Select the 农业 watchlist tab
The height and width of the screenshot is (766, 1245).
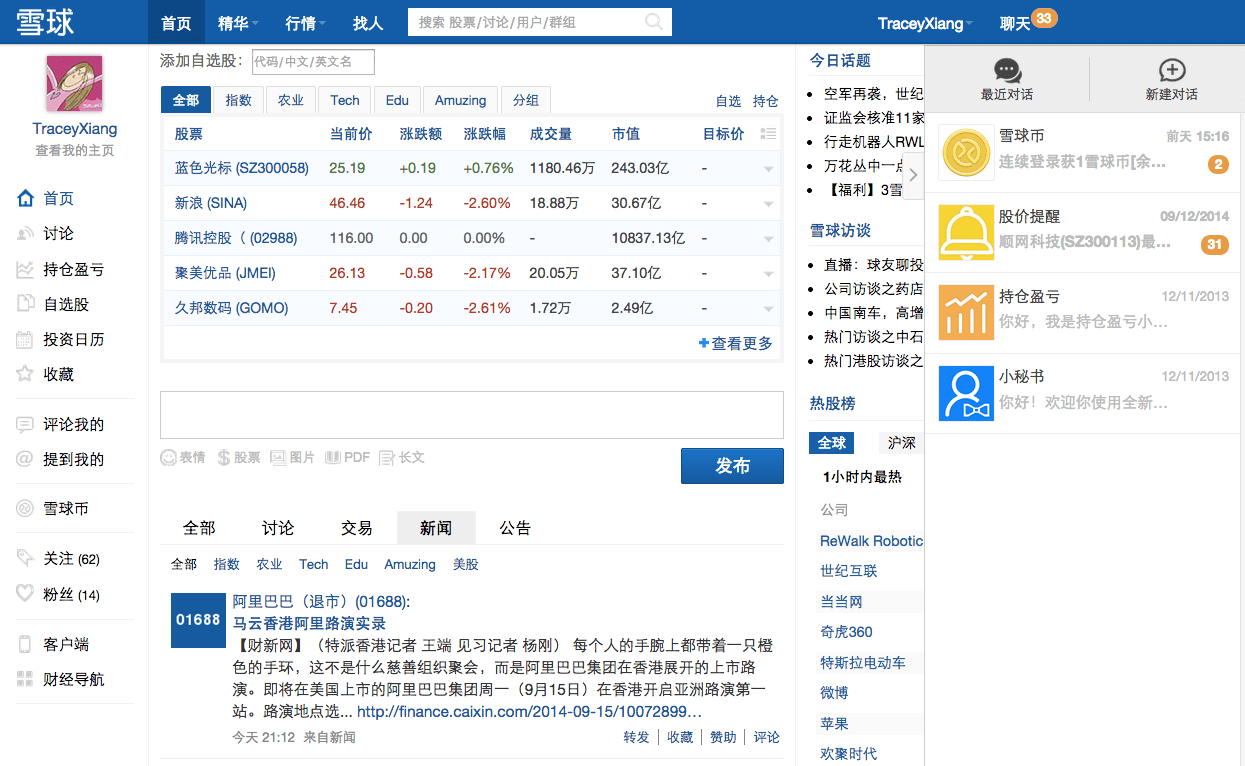[x=291, y=100]
